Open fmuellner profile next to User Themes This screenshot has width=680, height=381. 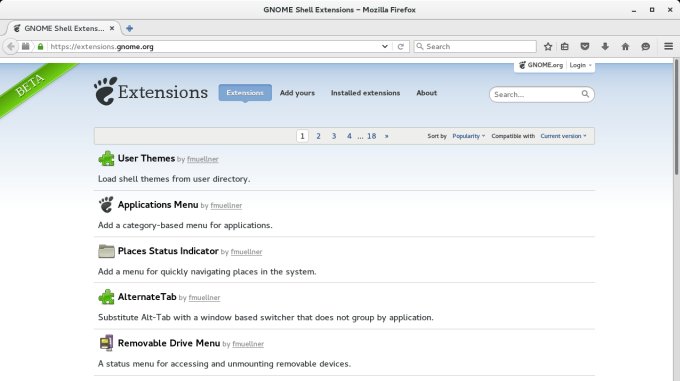203,159
